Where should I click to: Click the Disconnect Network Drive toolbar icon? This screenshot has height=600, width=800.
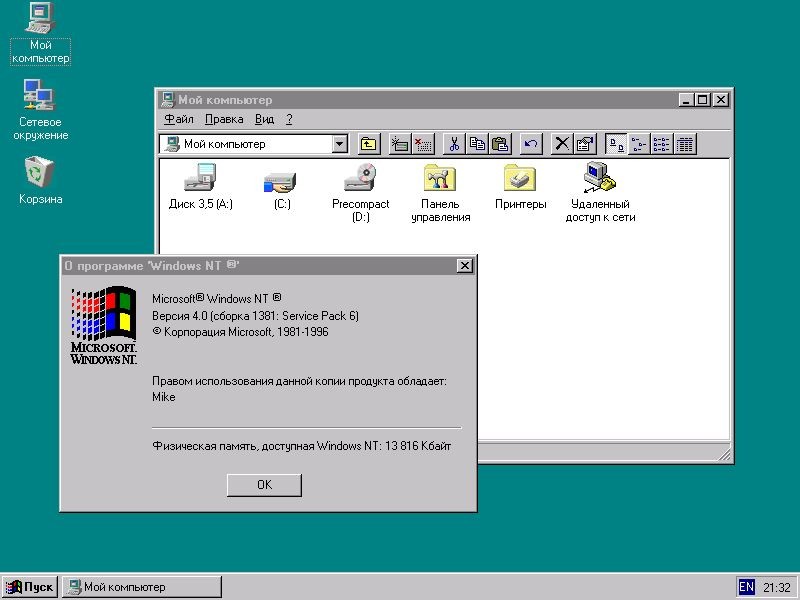pyautogui.click(x=422, y=144)
